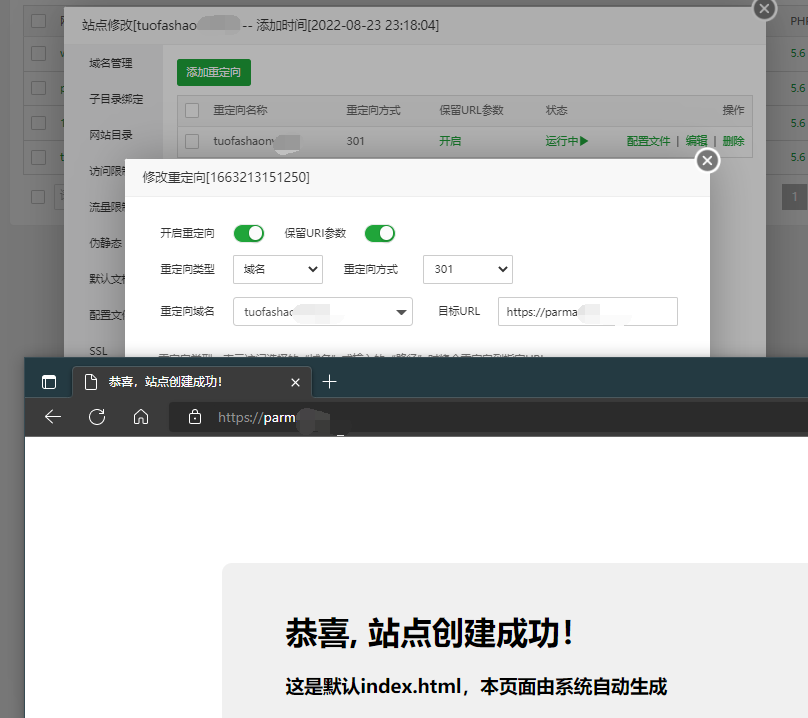This screenshot has height=718, width=808.
Task: Open 网站目录 menu item
Action: [111, 135]
